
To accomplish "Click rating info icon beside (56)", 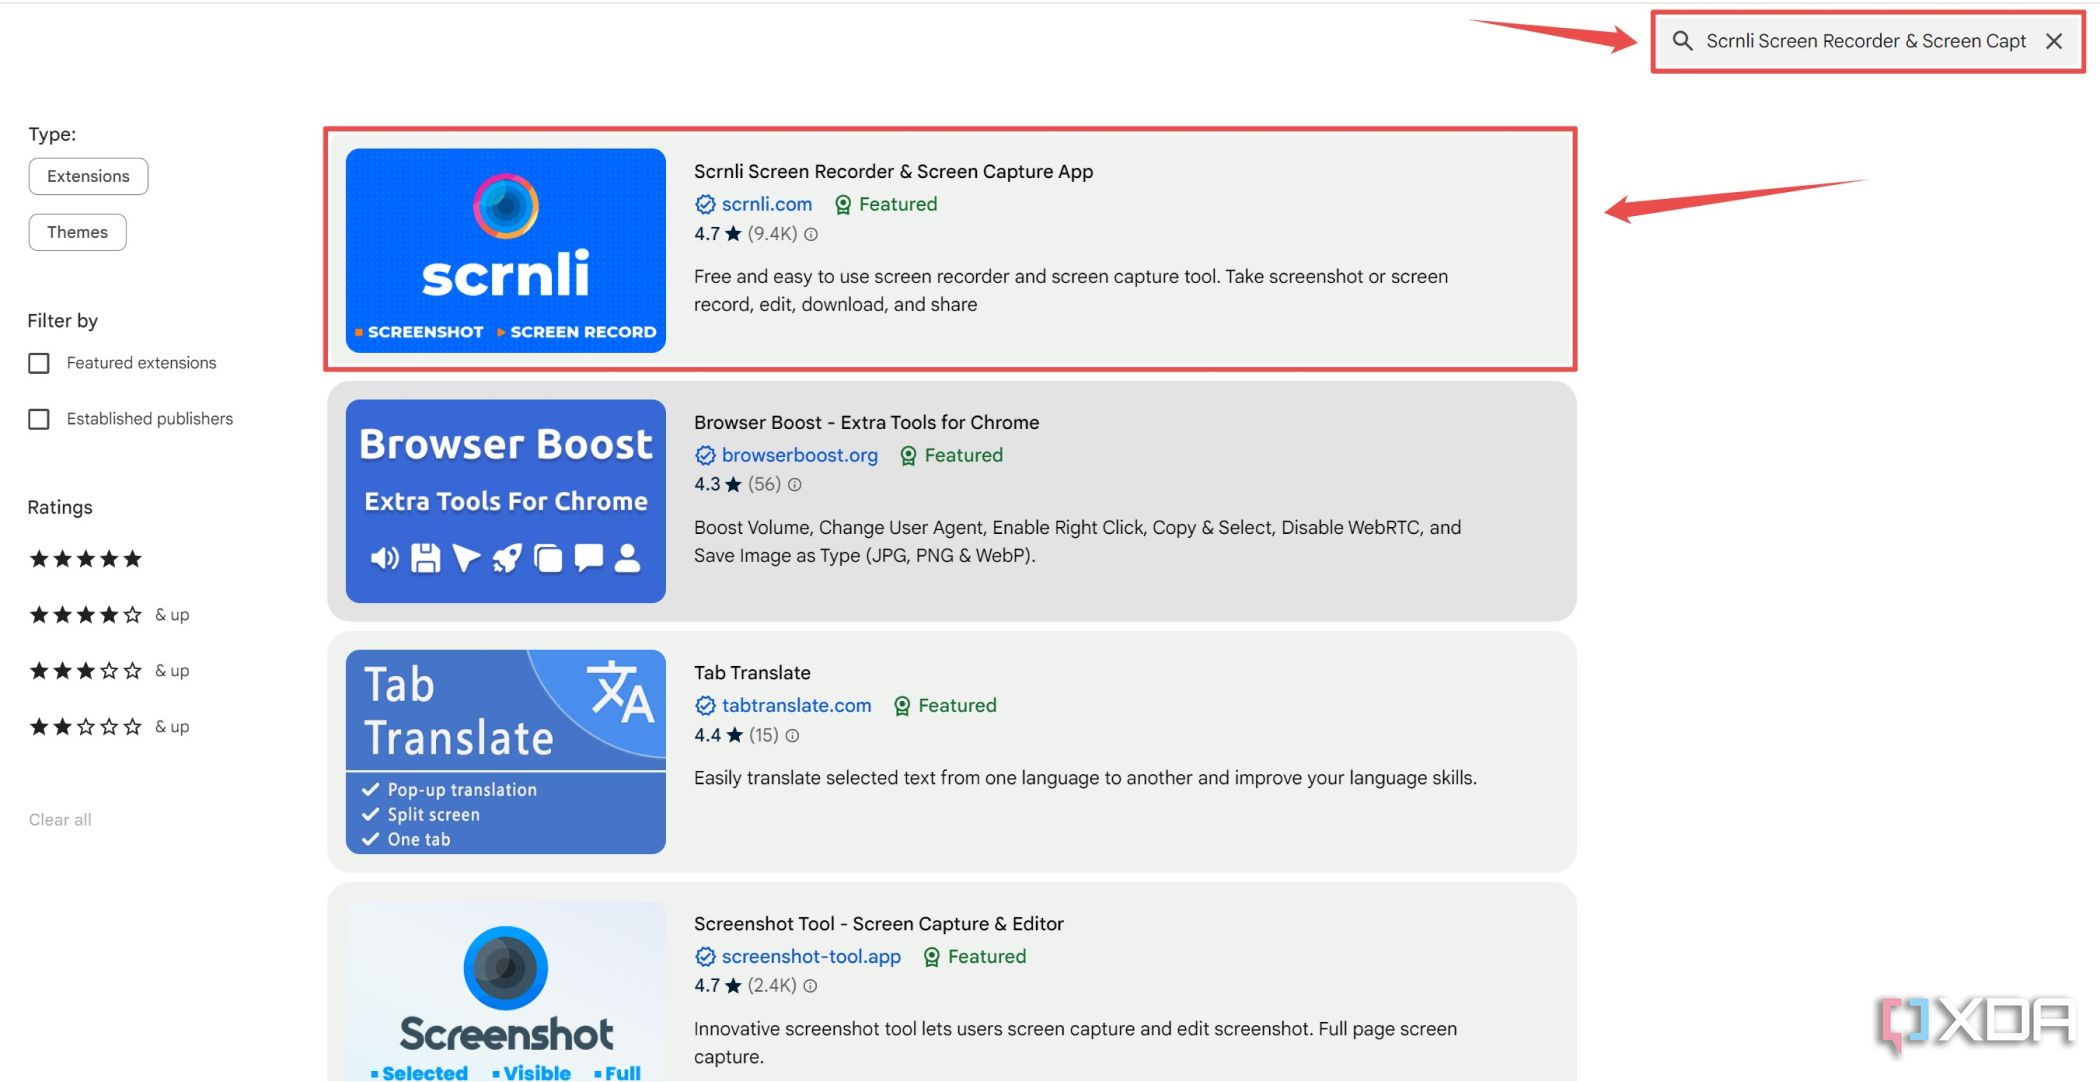I will [x=795, y=485].
